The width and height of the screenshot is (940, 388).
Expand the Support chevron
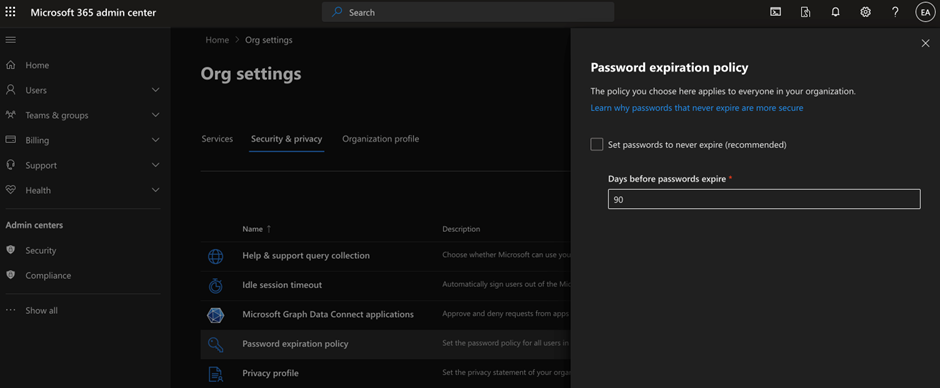(155, 165)
